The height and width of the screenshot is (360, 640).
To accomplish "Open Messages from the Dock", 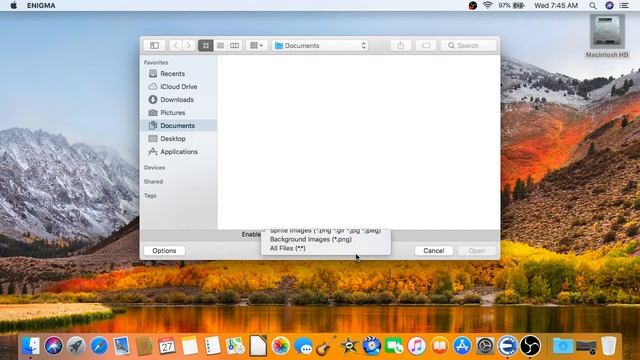I will click(303, 346).
